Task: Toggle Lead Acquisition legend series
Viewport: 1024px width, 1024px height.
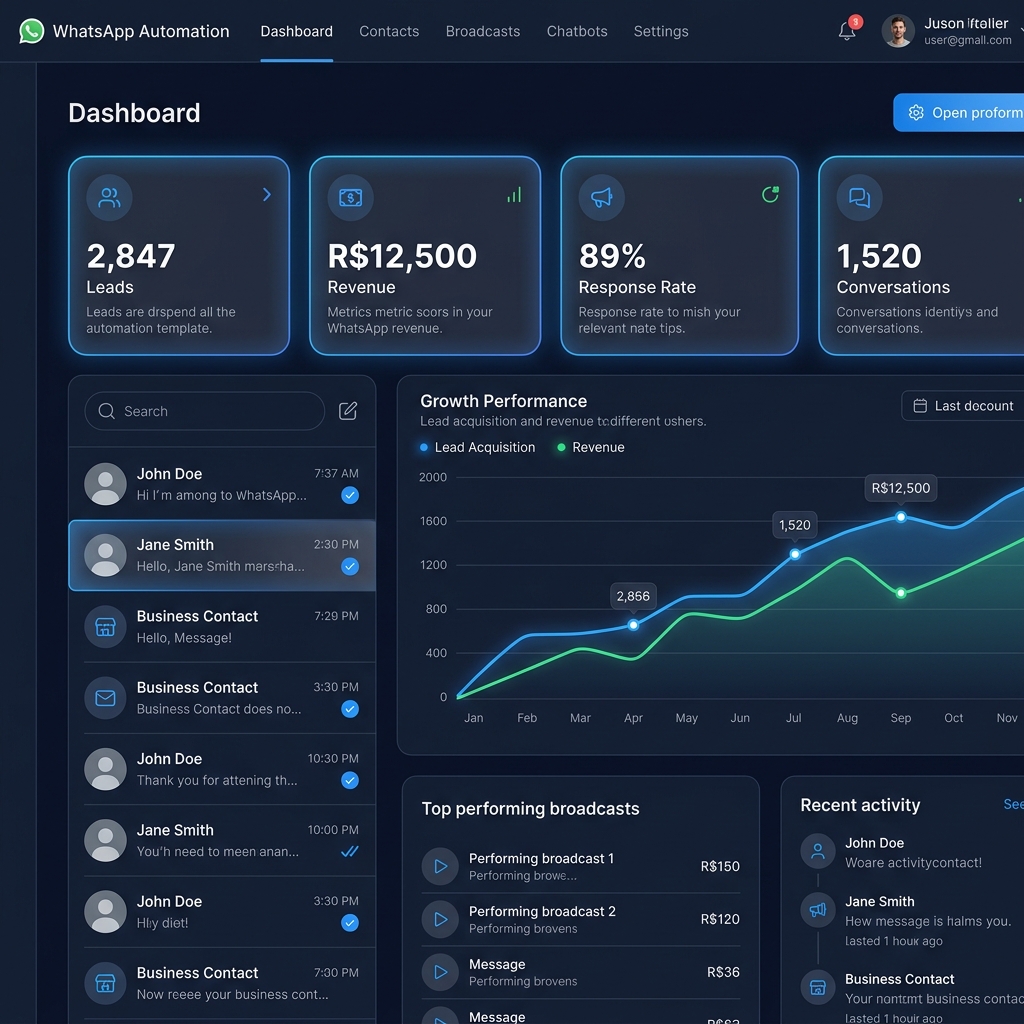Action: point(477,447)
